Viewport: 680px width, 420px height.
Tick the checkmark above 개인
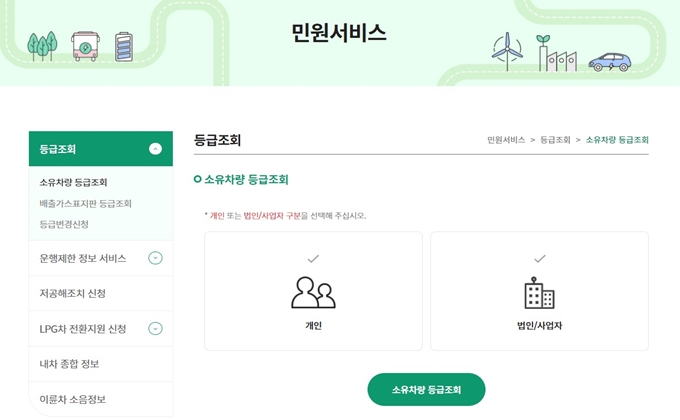313,259
